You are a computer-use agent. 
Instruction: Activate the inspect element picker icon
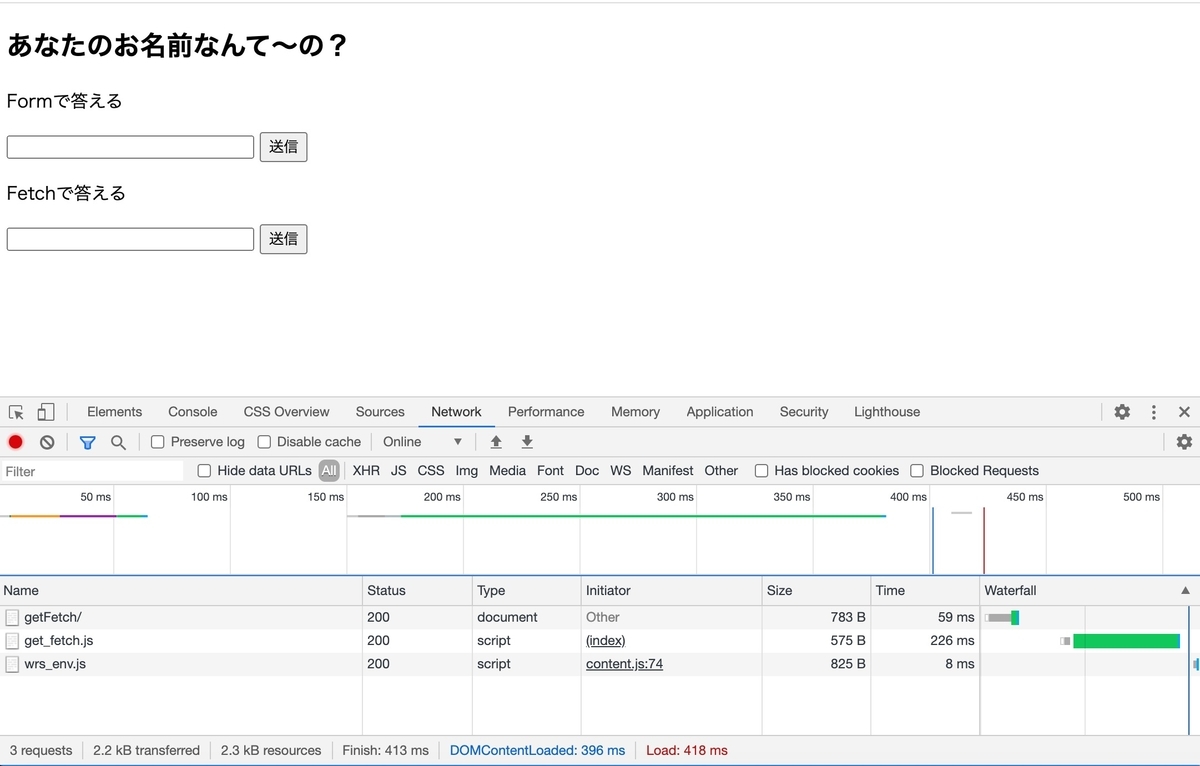coord(16,412)
